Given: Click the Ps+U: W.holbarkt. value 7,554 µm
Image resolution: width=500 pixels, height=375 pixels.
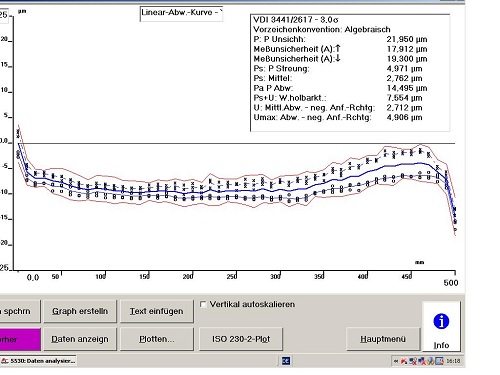Looking at the screenshot, I should coord(404,98).
